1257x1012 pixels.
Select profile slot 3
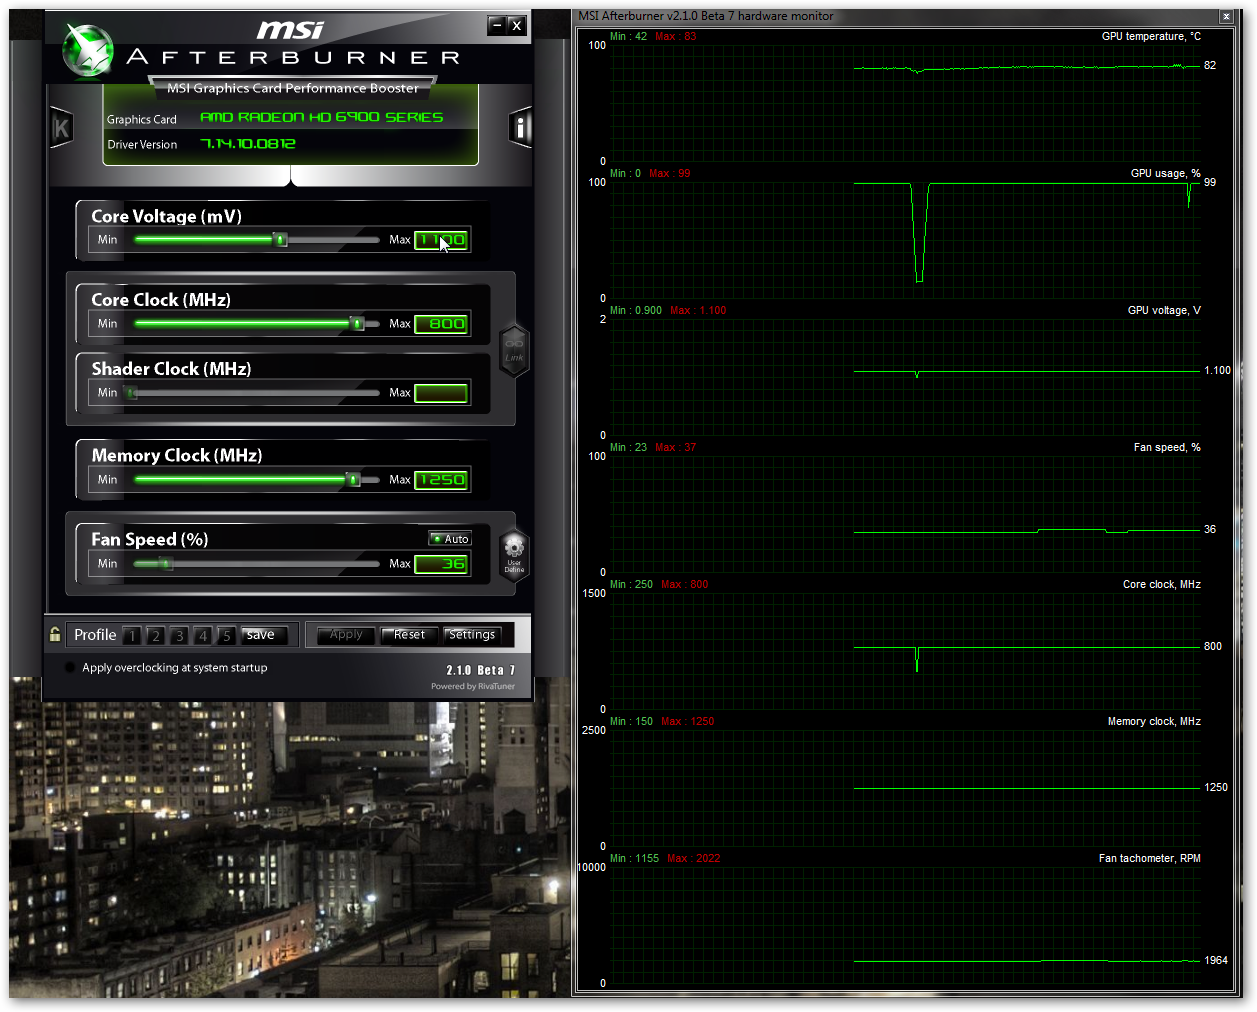pos(179,635)
